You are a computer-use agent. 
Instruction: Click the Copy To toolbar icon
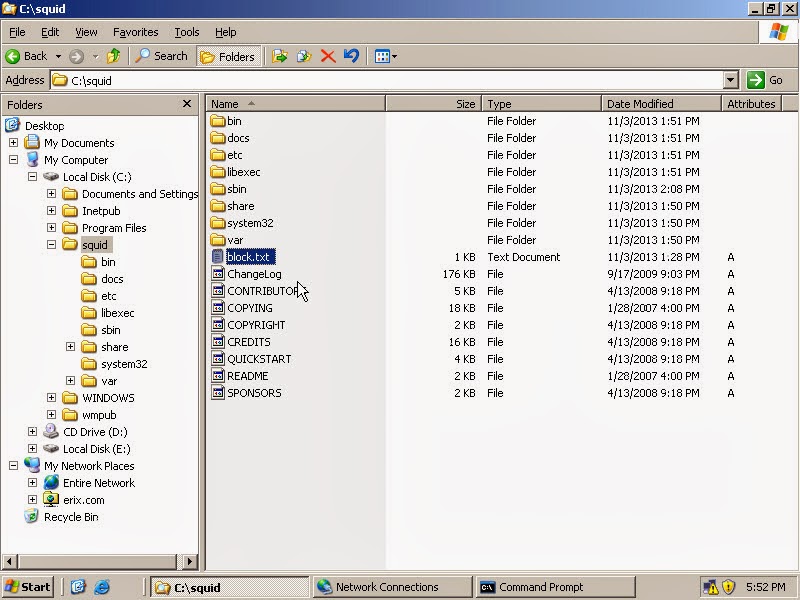304,56
